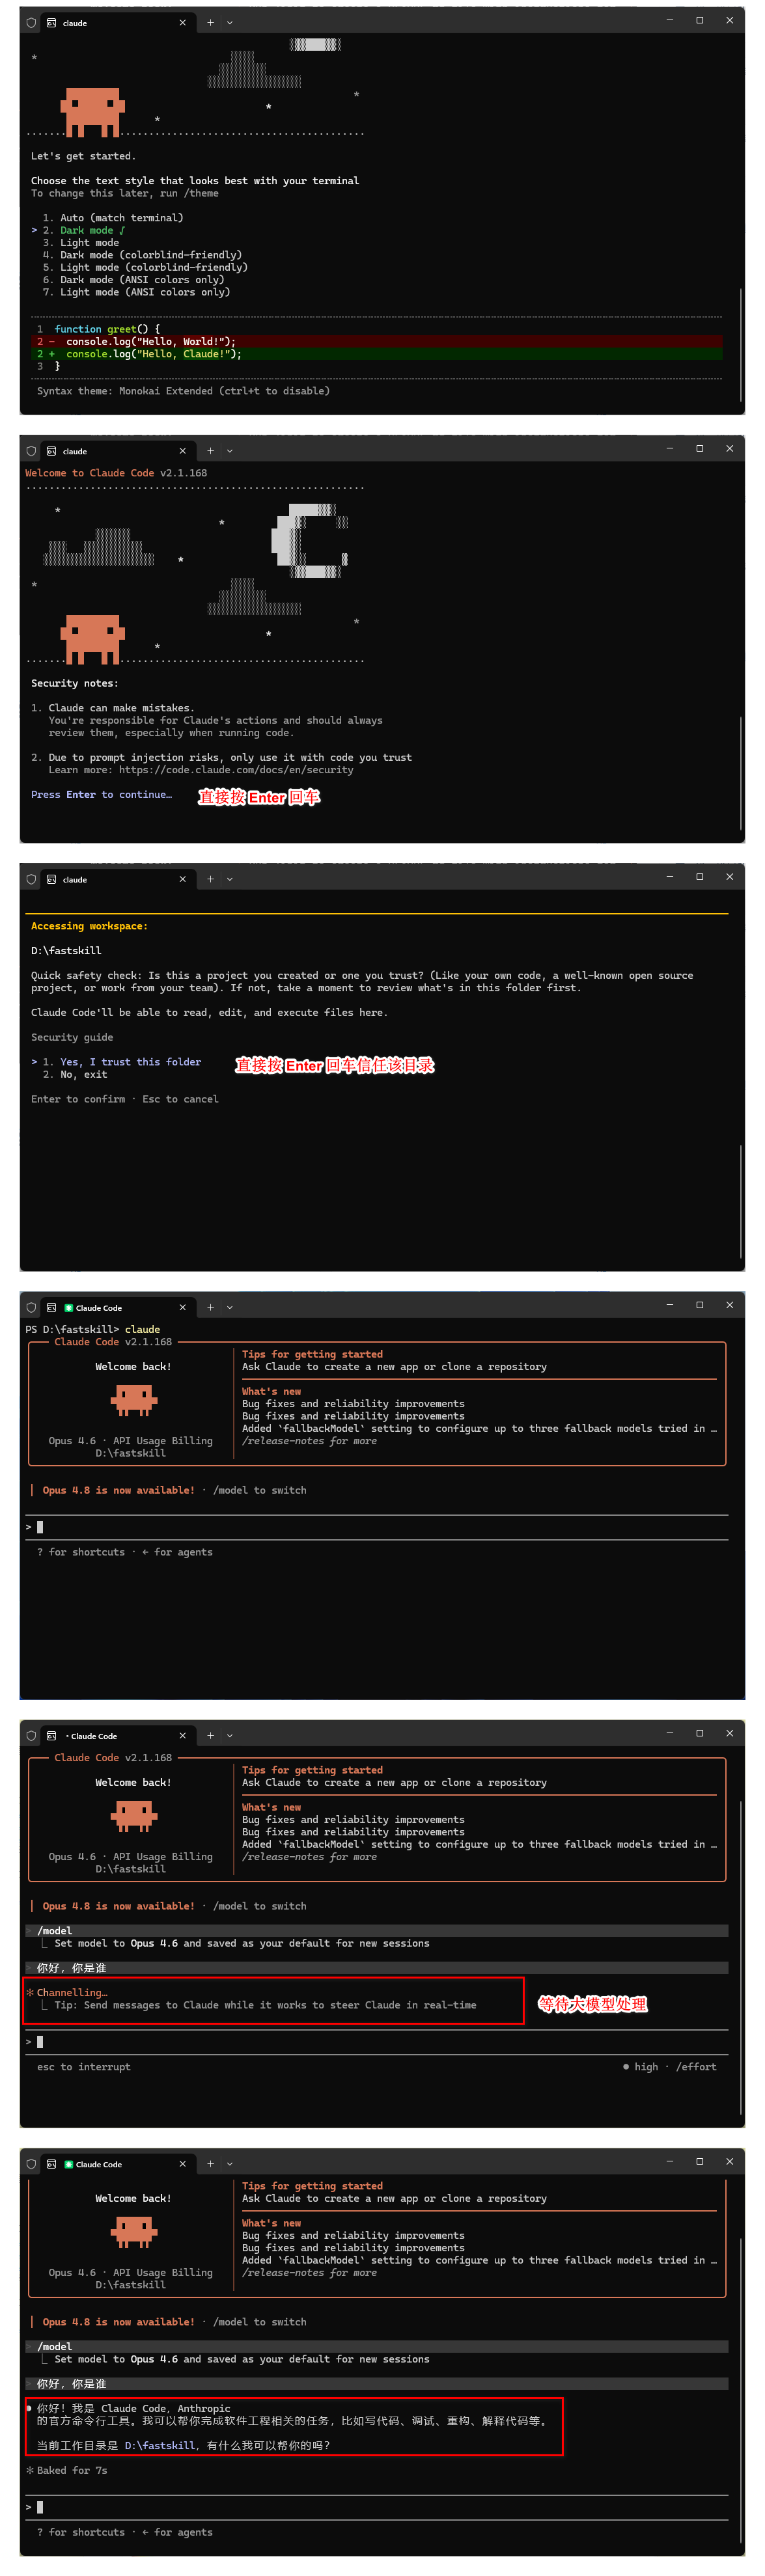Image resolution: width=765 pixels, height=2576 pixels.
Task: Click /release-notes for more in the PS D:\fastskill> window
Action: [x=309, y=1441]
